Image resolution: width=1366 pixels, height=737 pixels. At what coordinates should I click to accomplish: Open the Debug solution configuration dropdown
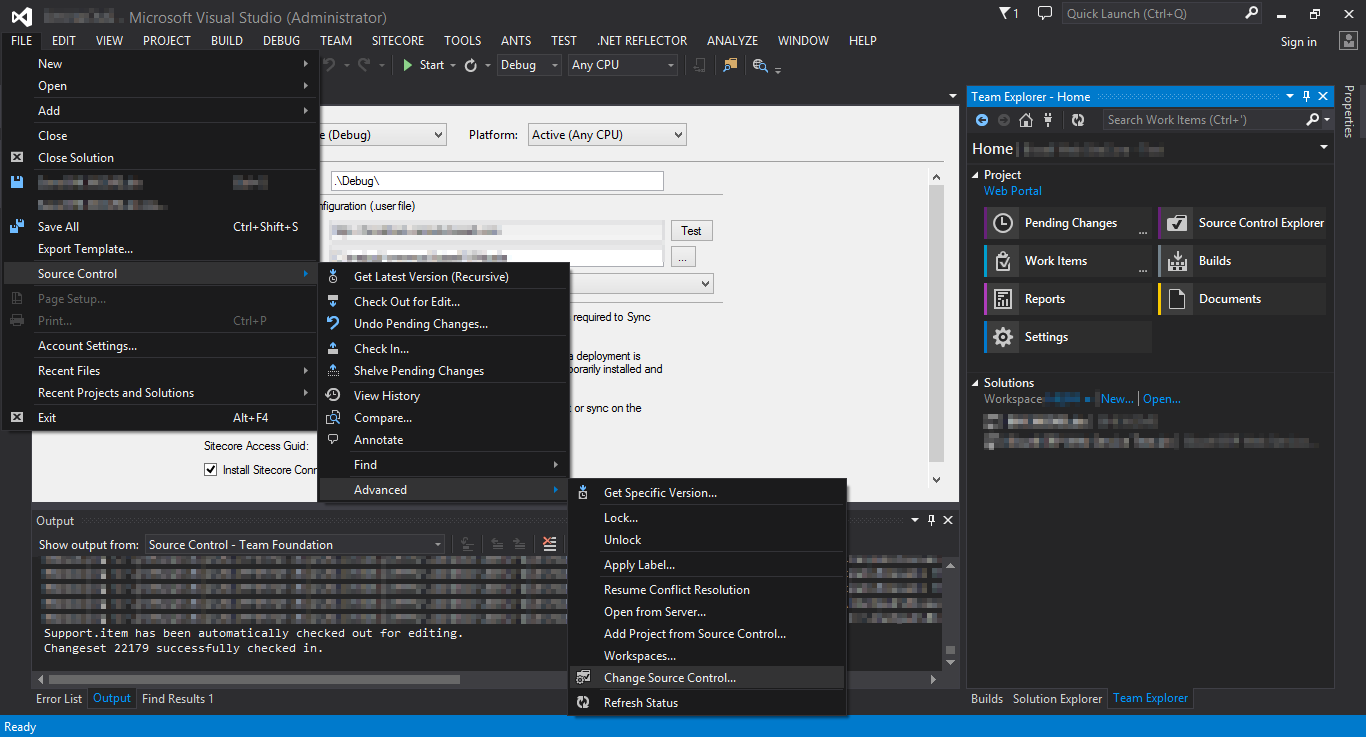[530, 65]
